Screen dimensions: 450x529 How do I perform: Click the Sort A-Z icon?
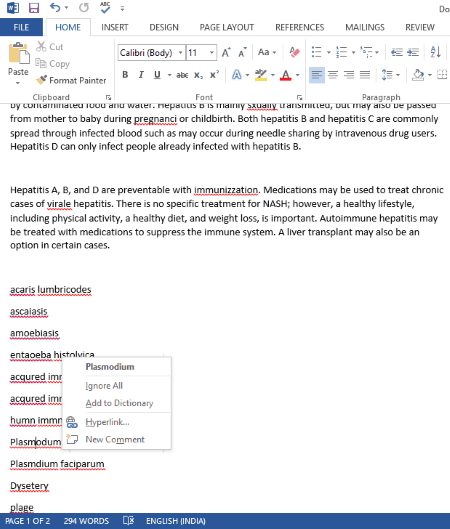point(435,52)
